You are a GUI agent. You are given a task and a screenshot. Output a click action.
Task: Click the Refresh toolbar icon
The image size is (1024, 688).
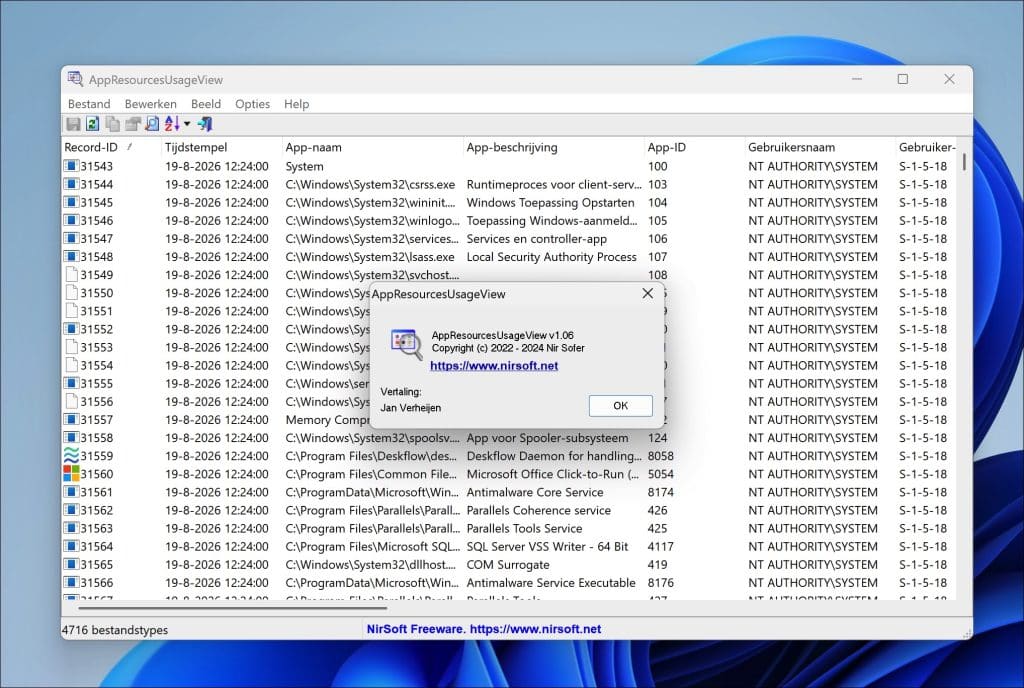click(93, 124)
